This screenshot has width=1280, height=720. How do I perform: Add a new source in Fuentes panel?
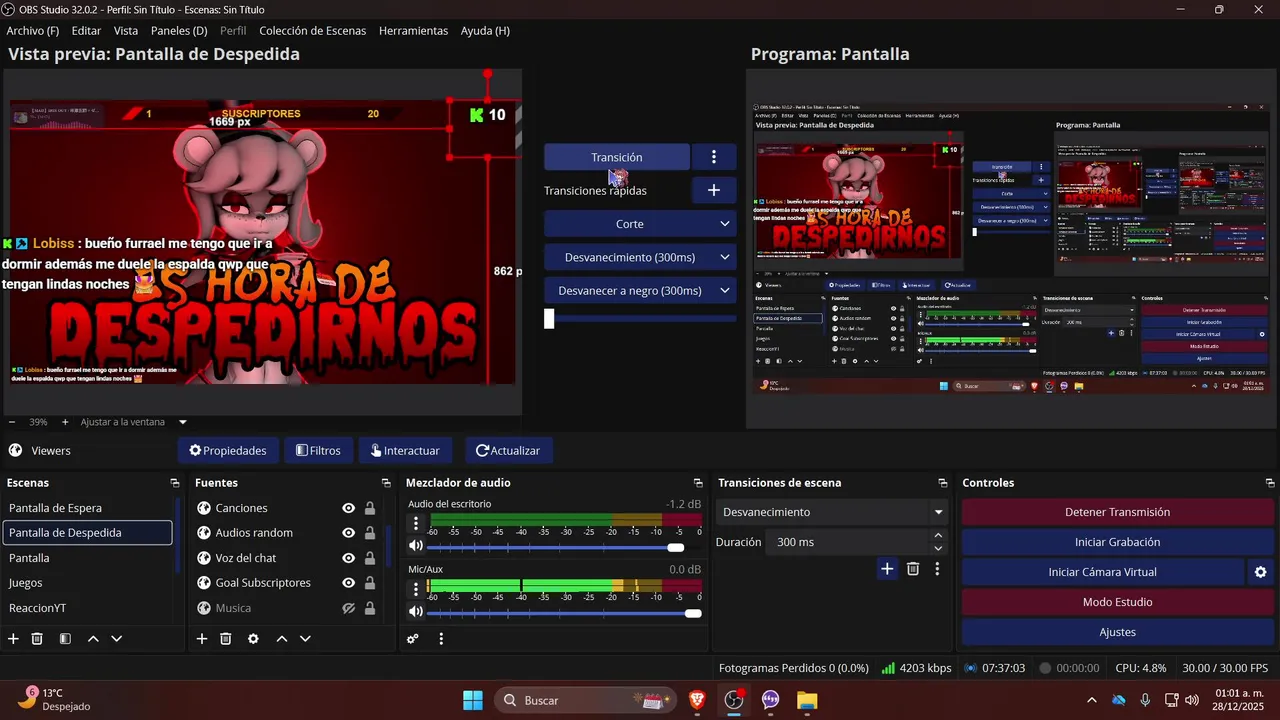tap(202, 638)
